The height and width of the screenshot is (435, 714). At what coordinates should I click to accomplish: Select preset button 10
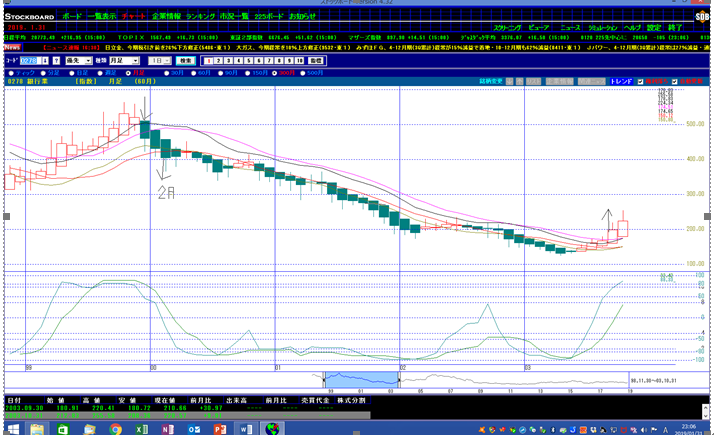[299, 61]
